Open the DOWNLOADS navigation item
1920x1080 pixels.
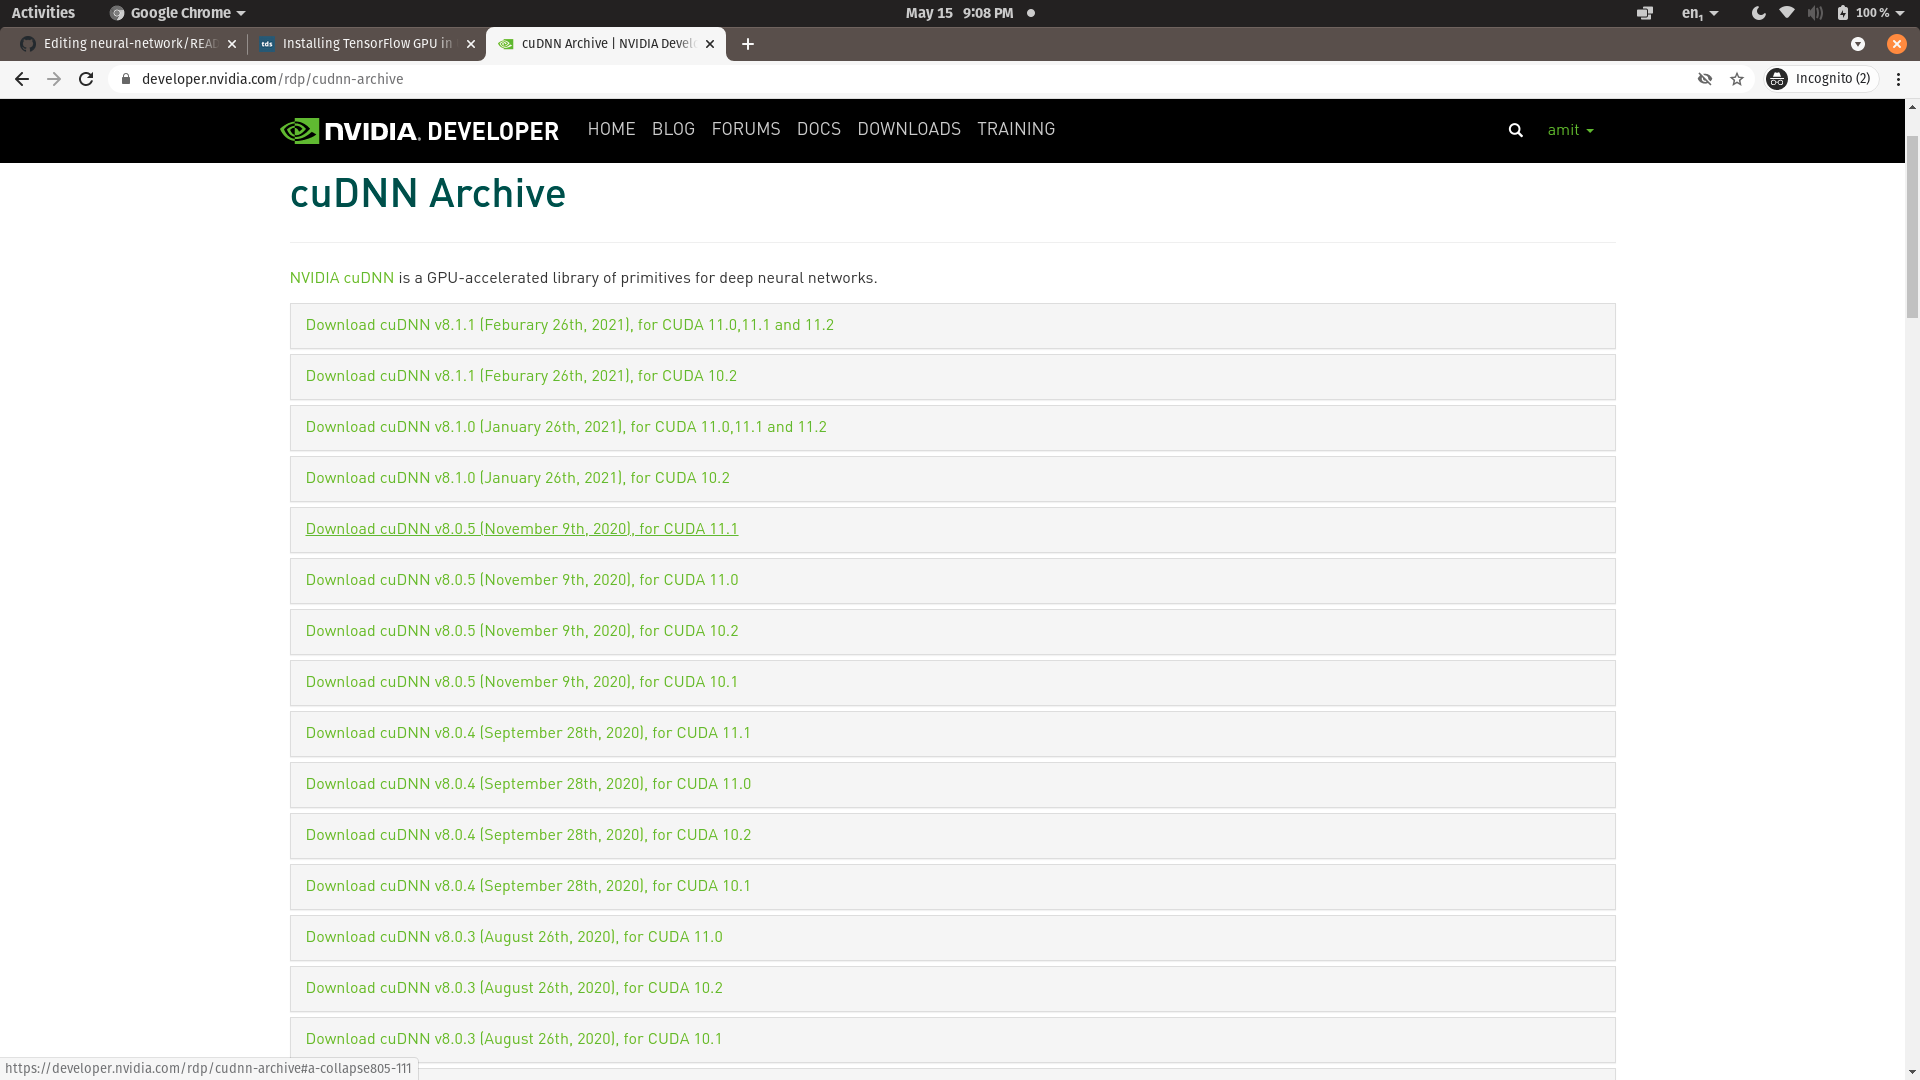click(x=908, y=130)
